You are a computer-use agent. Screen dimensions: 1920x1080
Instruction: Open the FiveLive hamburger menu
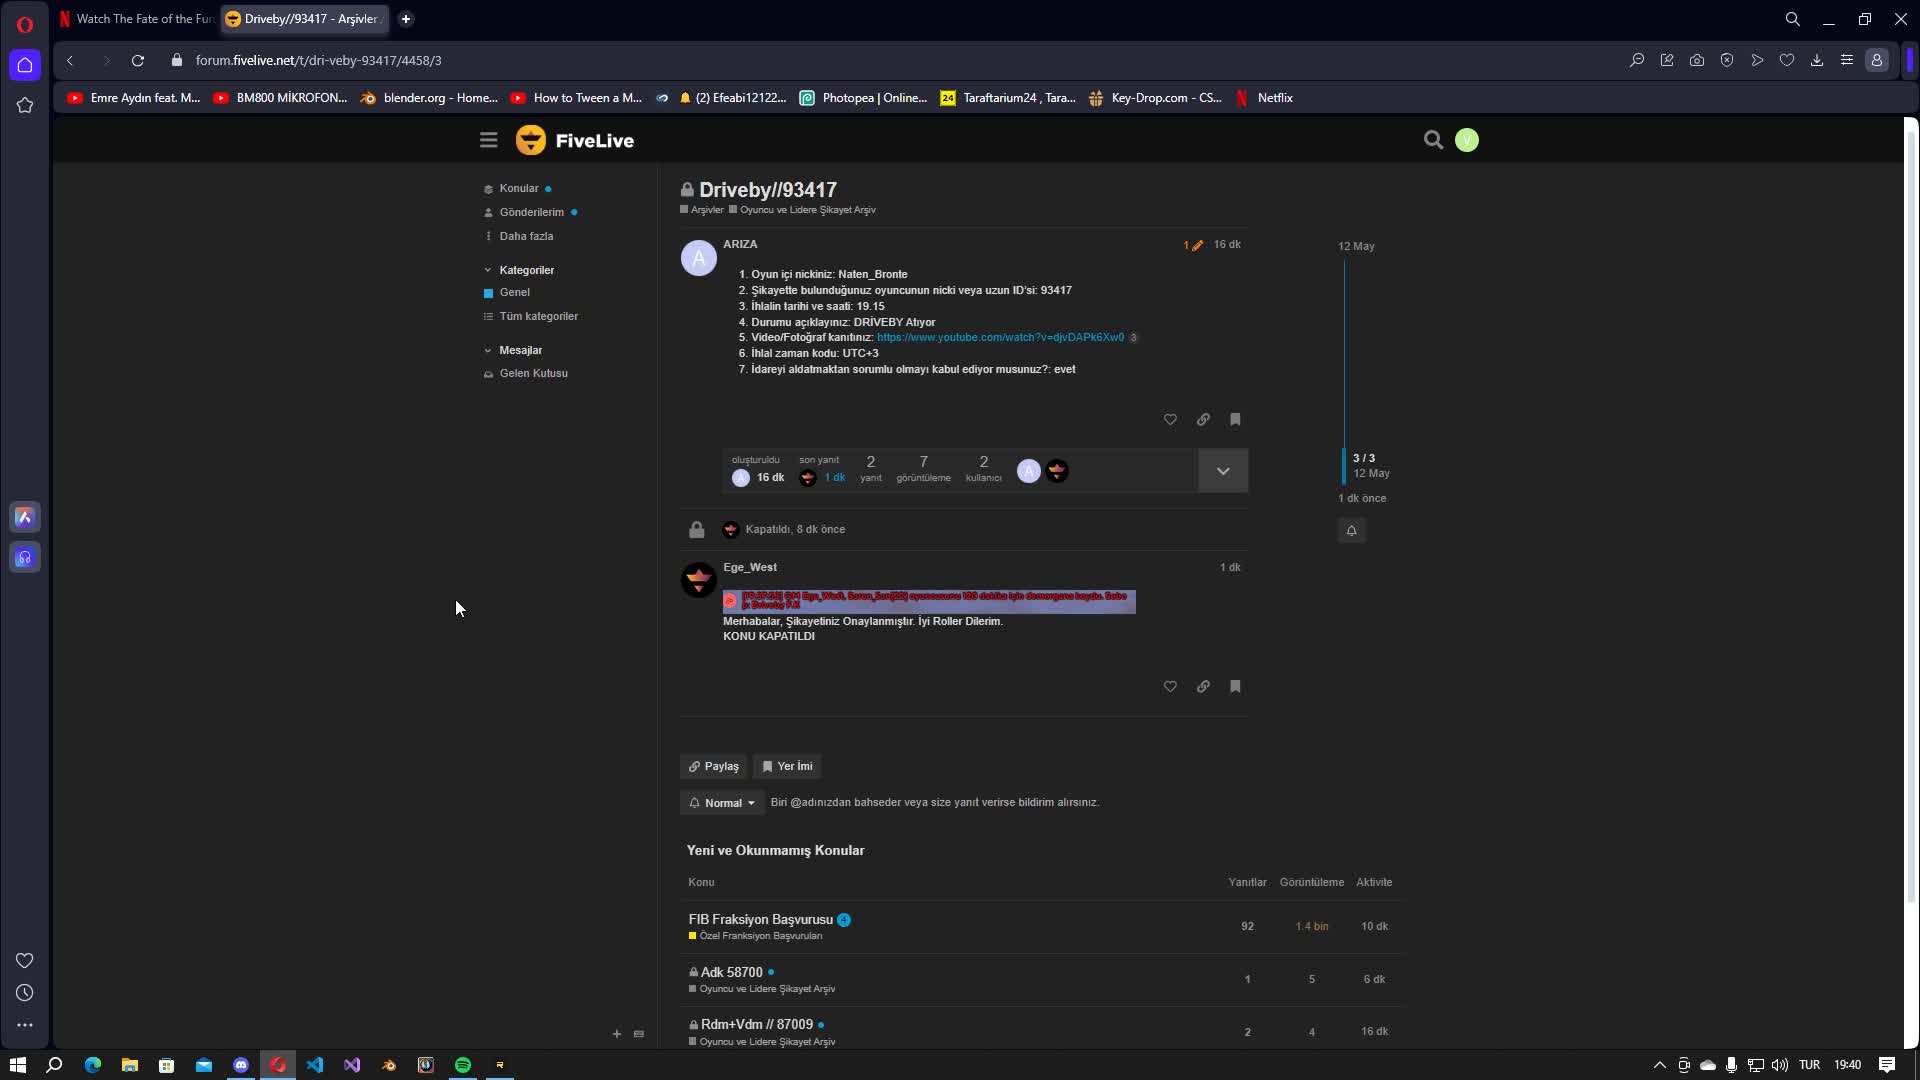[x=488, y=140]
